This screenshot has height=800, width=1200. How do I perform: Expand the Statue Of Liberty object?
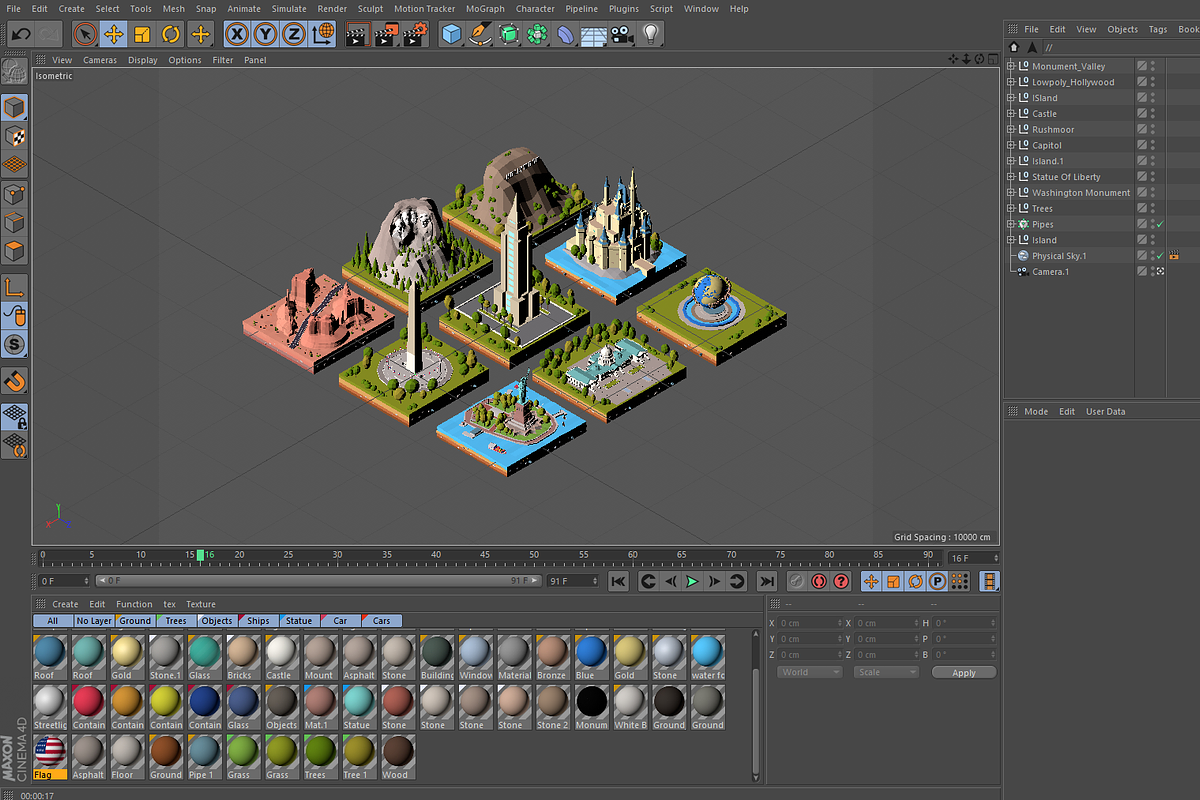click(1010, 177)
